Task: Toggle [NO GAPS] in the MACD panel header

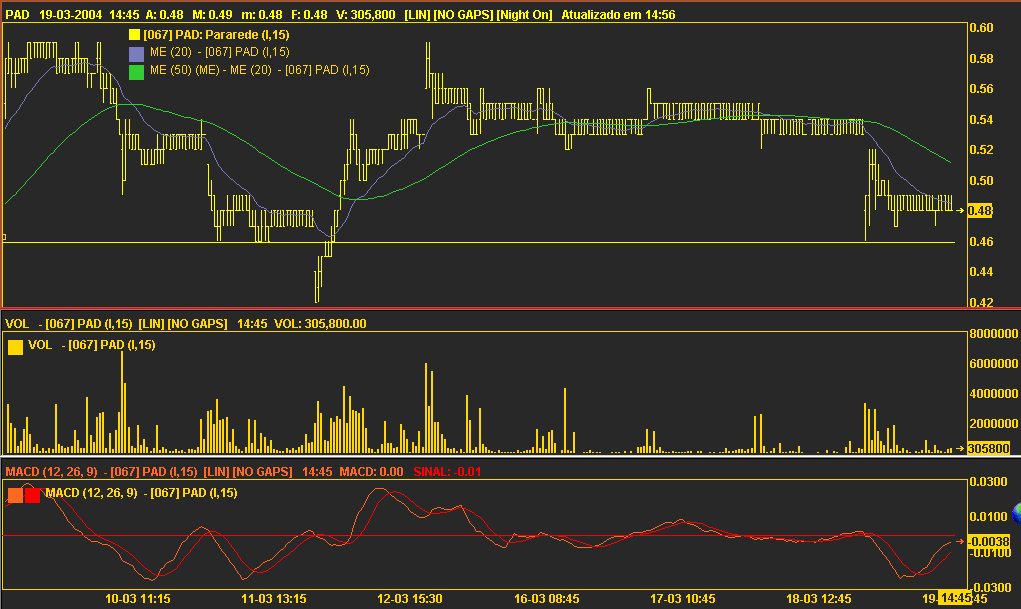Action: (262, 472)
